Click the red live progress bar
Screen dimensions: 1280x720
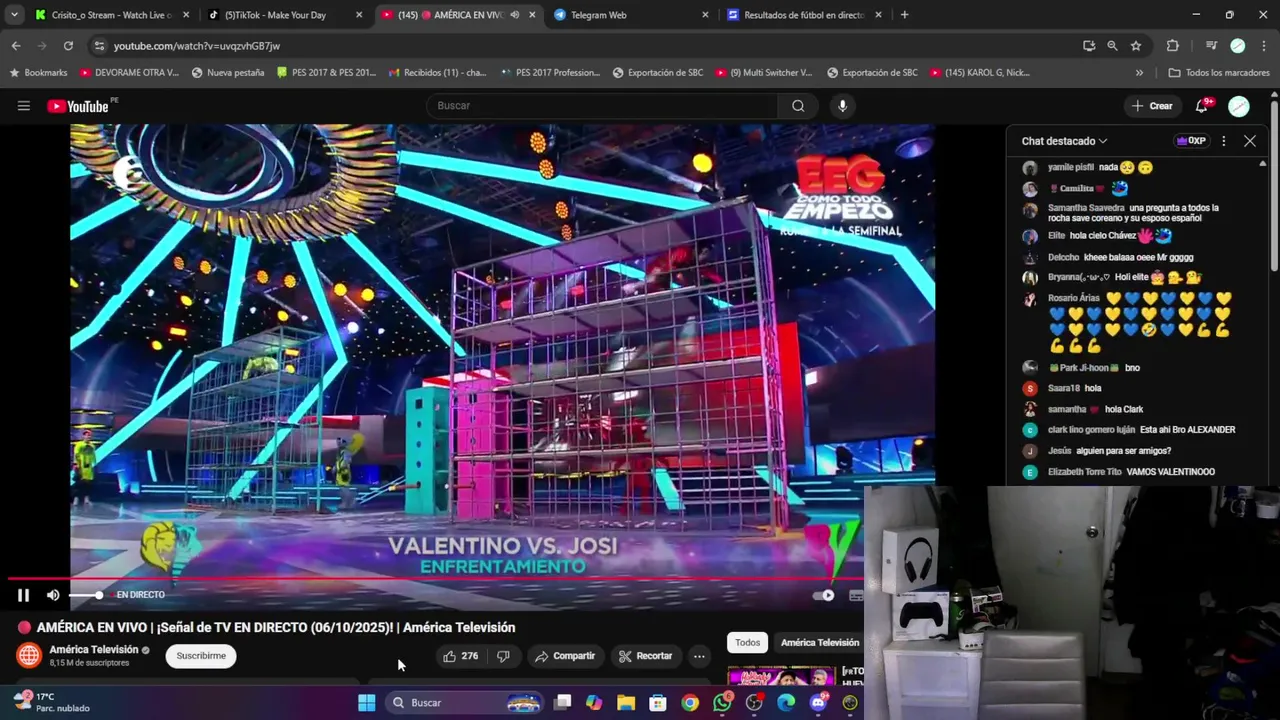click(436, 578)
